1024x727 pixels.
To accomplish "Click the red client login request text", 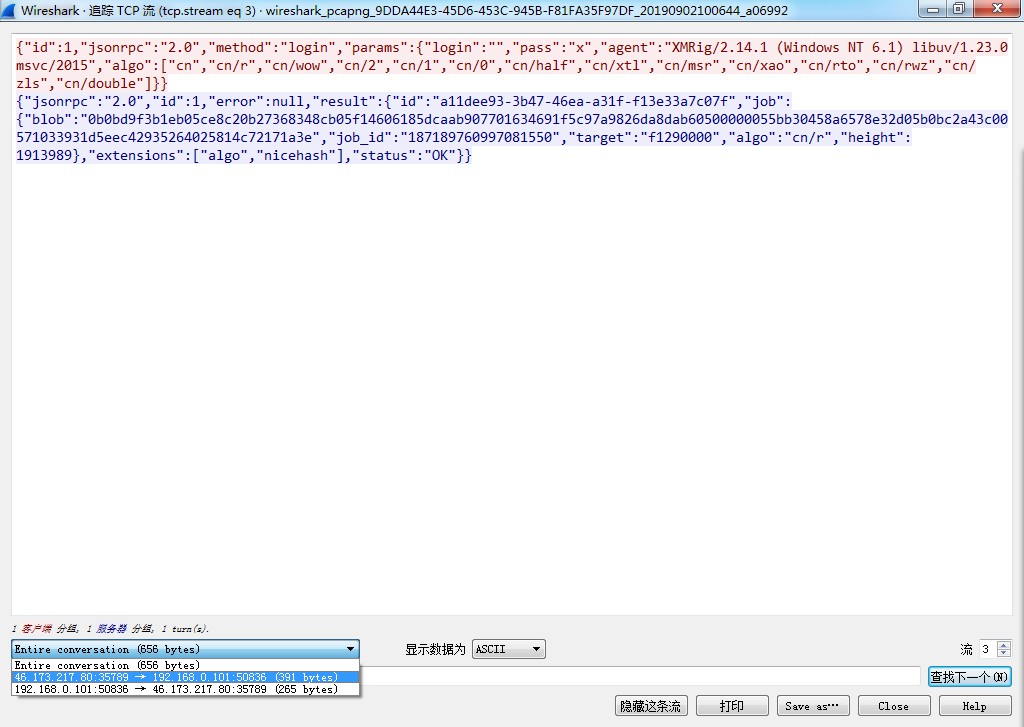I will tap(511, 65).
